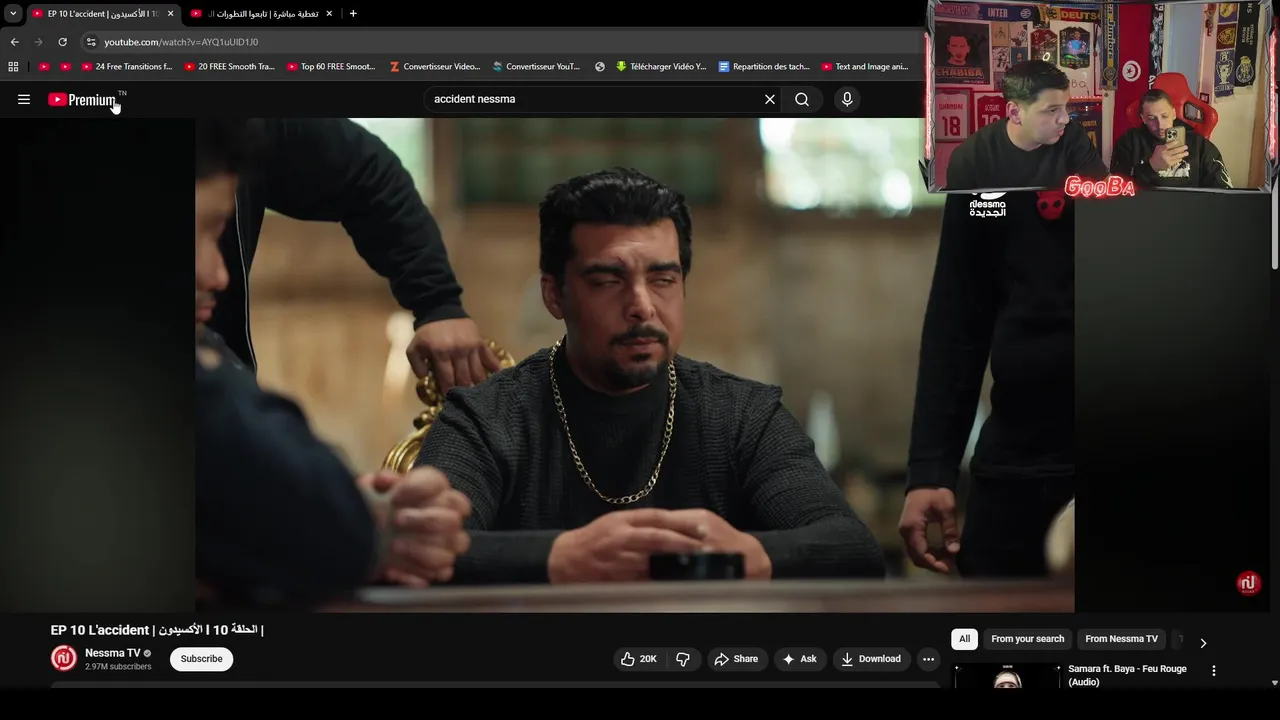Image resolution: width=1280 pixels, height=720 pixels.
Task: Open '20 FREE Smooth Tra...' bookmark
Action: click(x=230, y=67)
